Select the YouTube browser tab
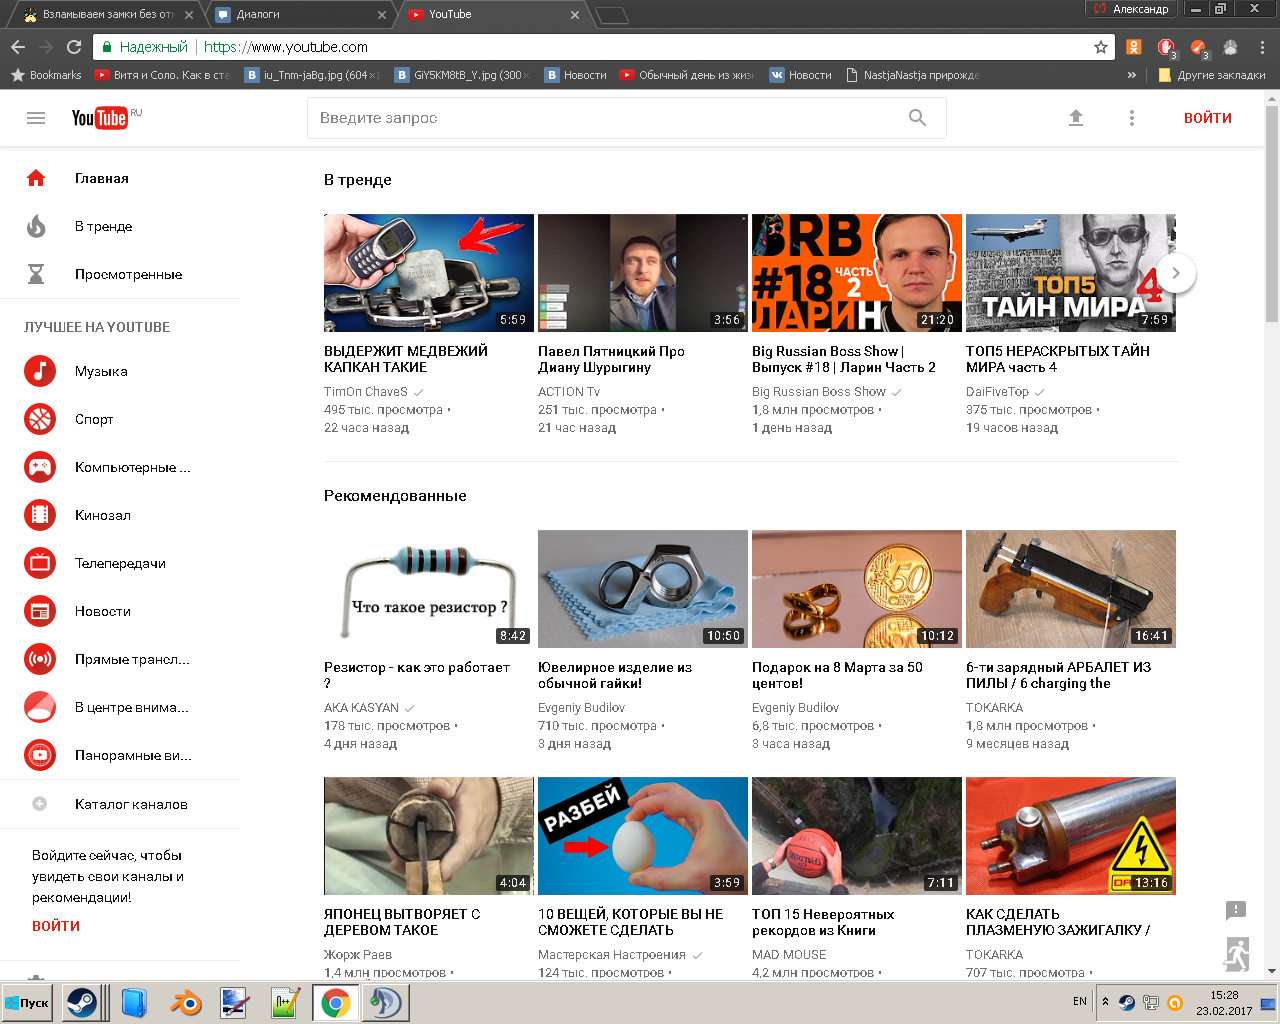 tap(494, 14)
